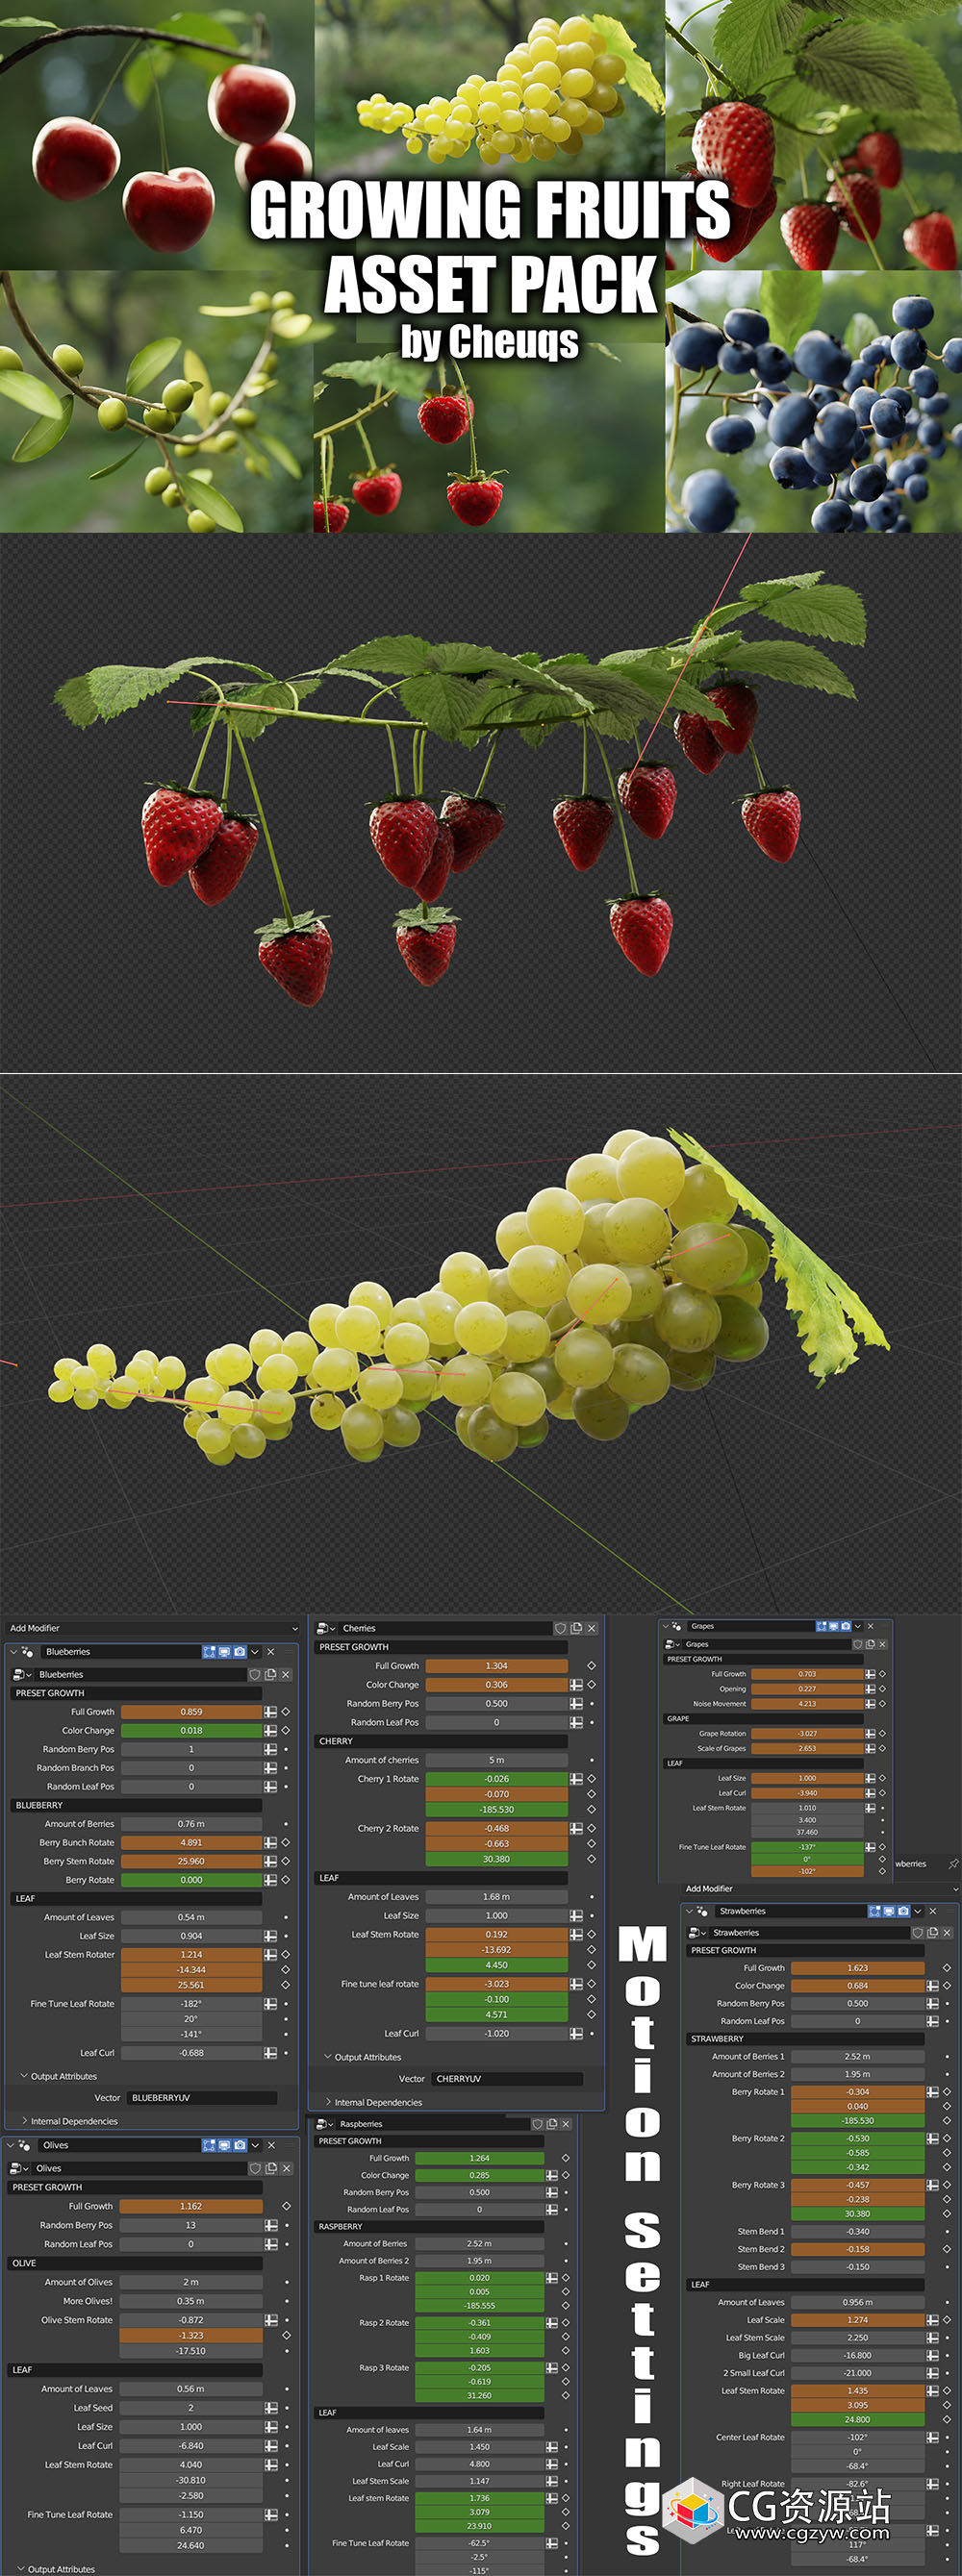The image size is (962, 2576).
Task: Adjust Raspberries Color Change value 0.285
Action: pyautogui.click(x=479, y=2175)
